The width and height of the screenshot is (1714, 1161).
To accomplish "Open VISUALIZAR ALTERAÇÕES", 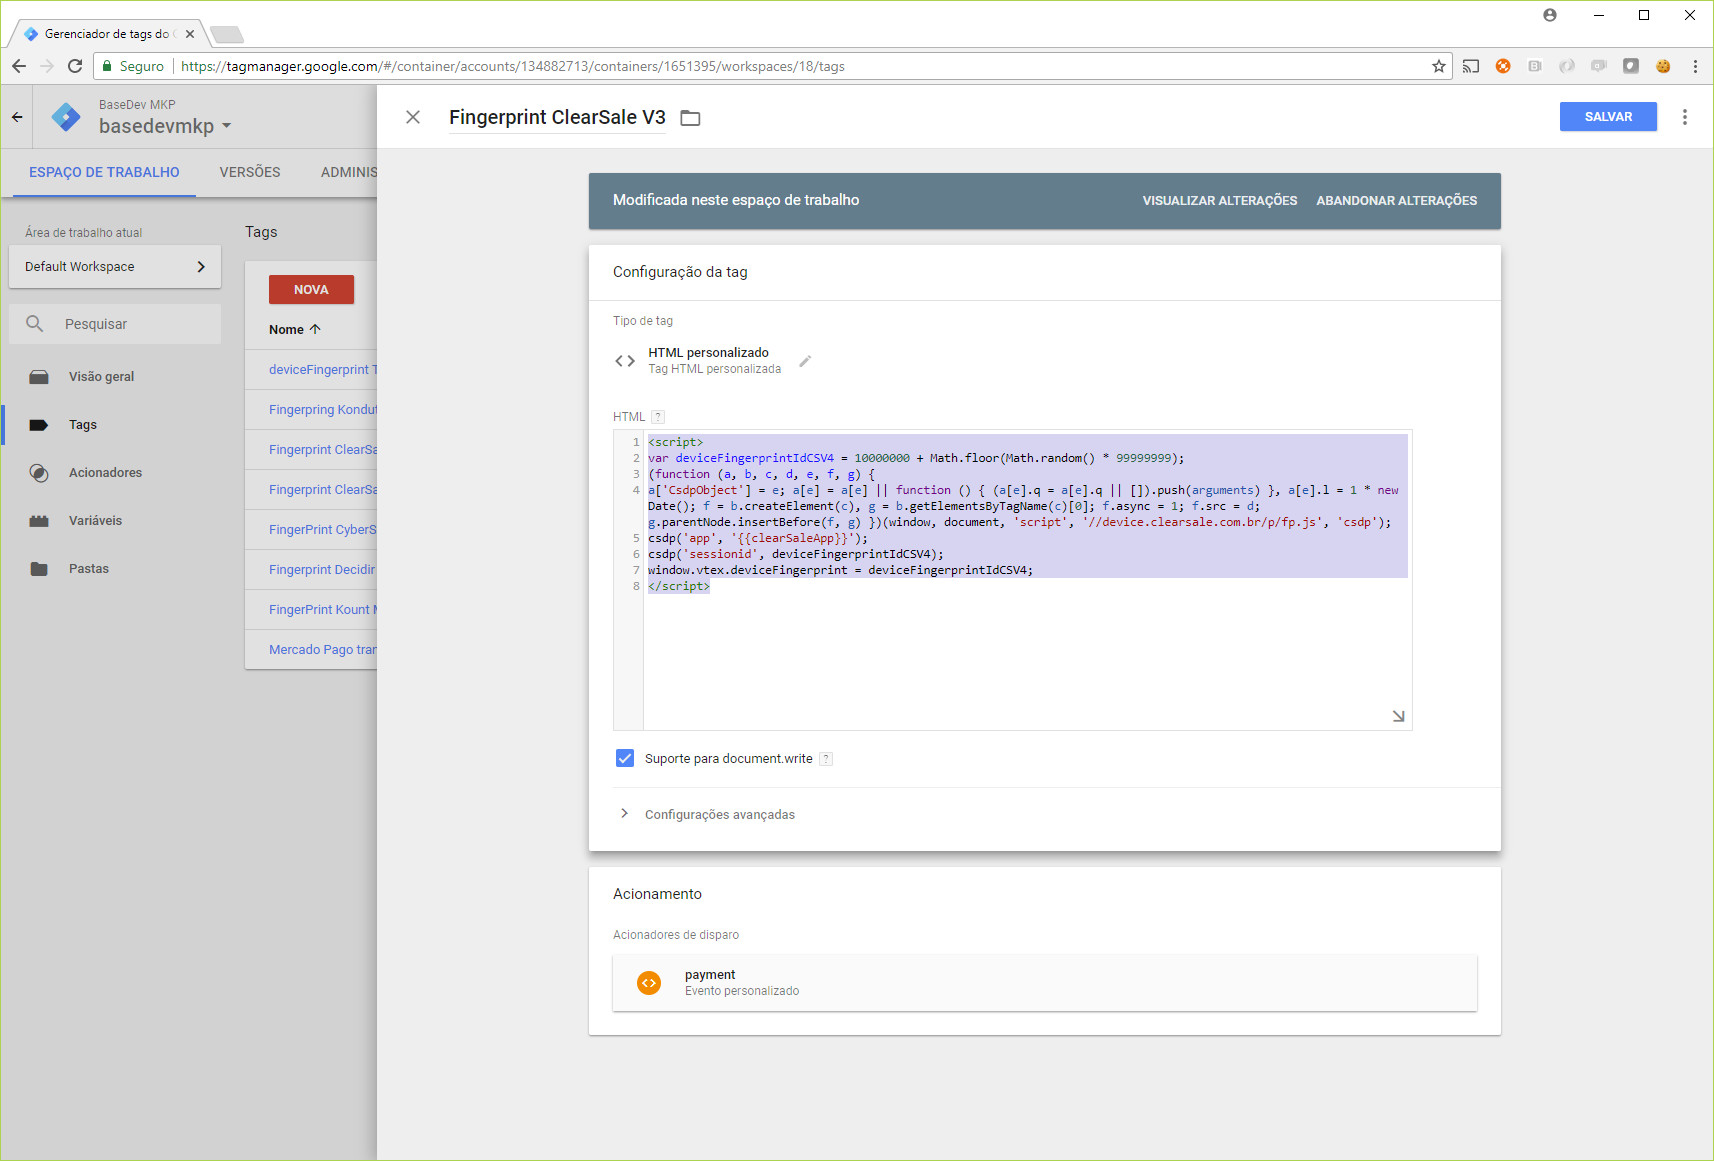I will (1218, 200).
